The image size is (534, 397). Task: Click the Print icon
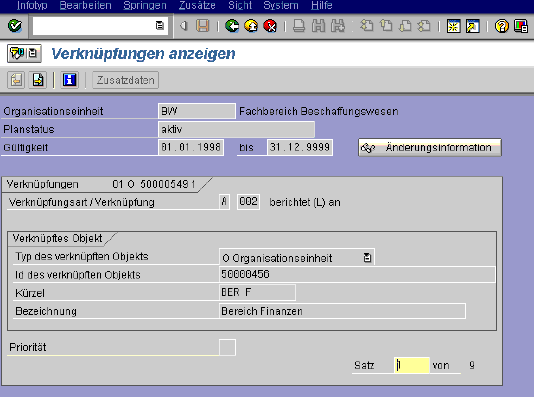pyautogui.click(x=299, y=26)
